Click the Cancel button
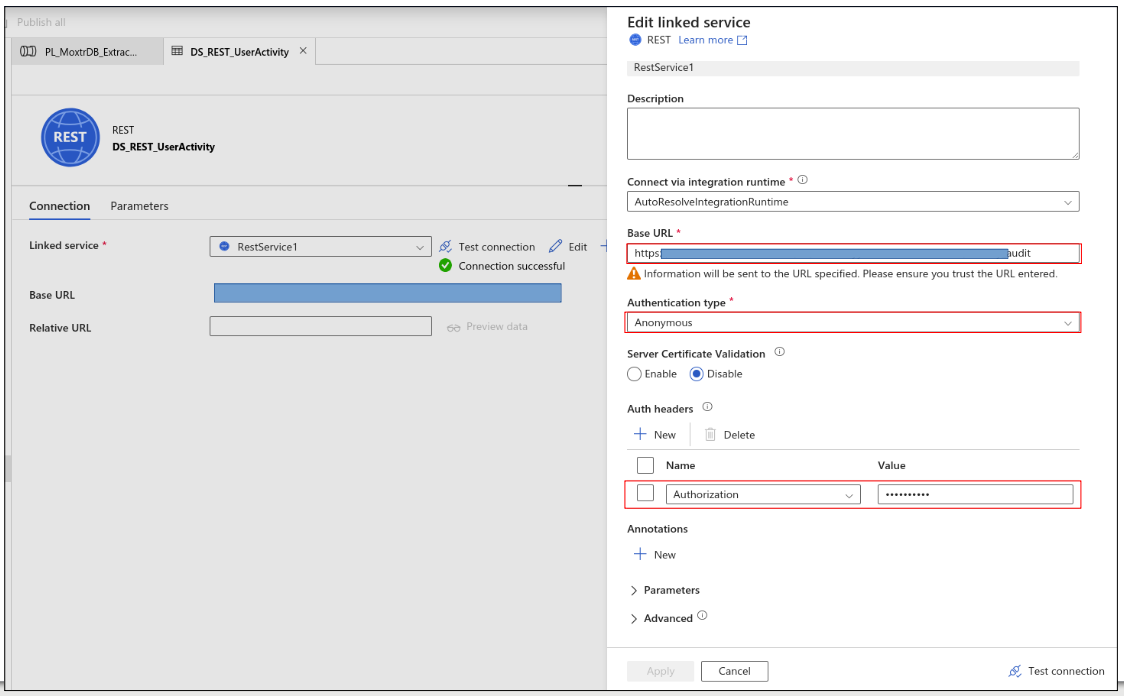Viewport: 1124px width, 696px height. 735,671
